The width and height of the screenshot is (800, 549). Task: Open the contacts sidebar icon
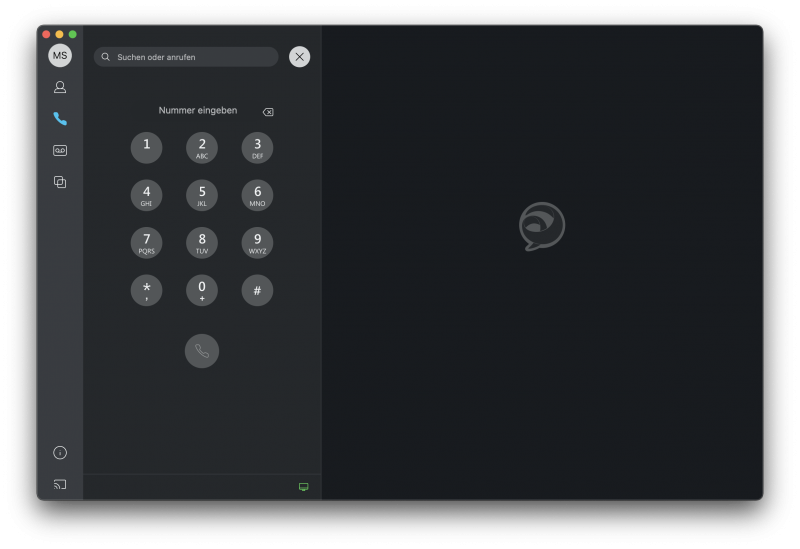tap(60, 87)
